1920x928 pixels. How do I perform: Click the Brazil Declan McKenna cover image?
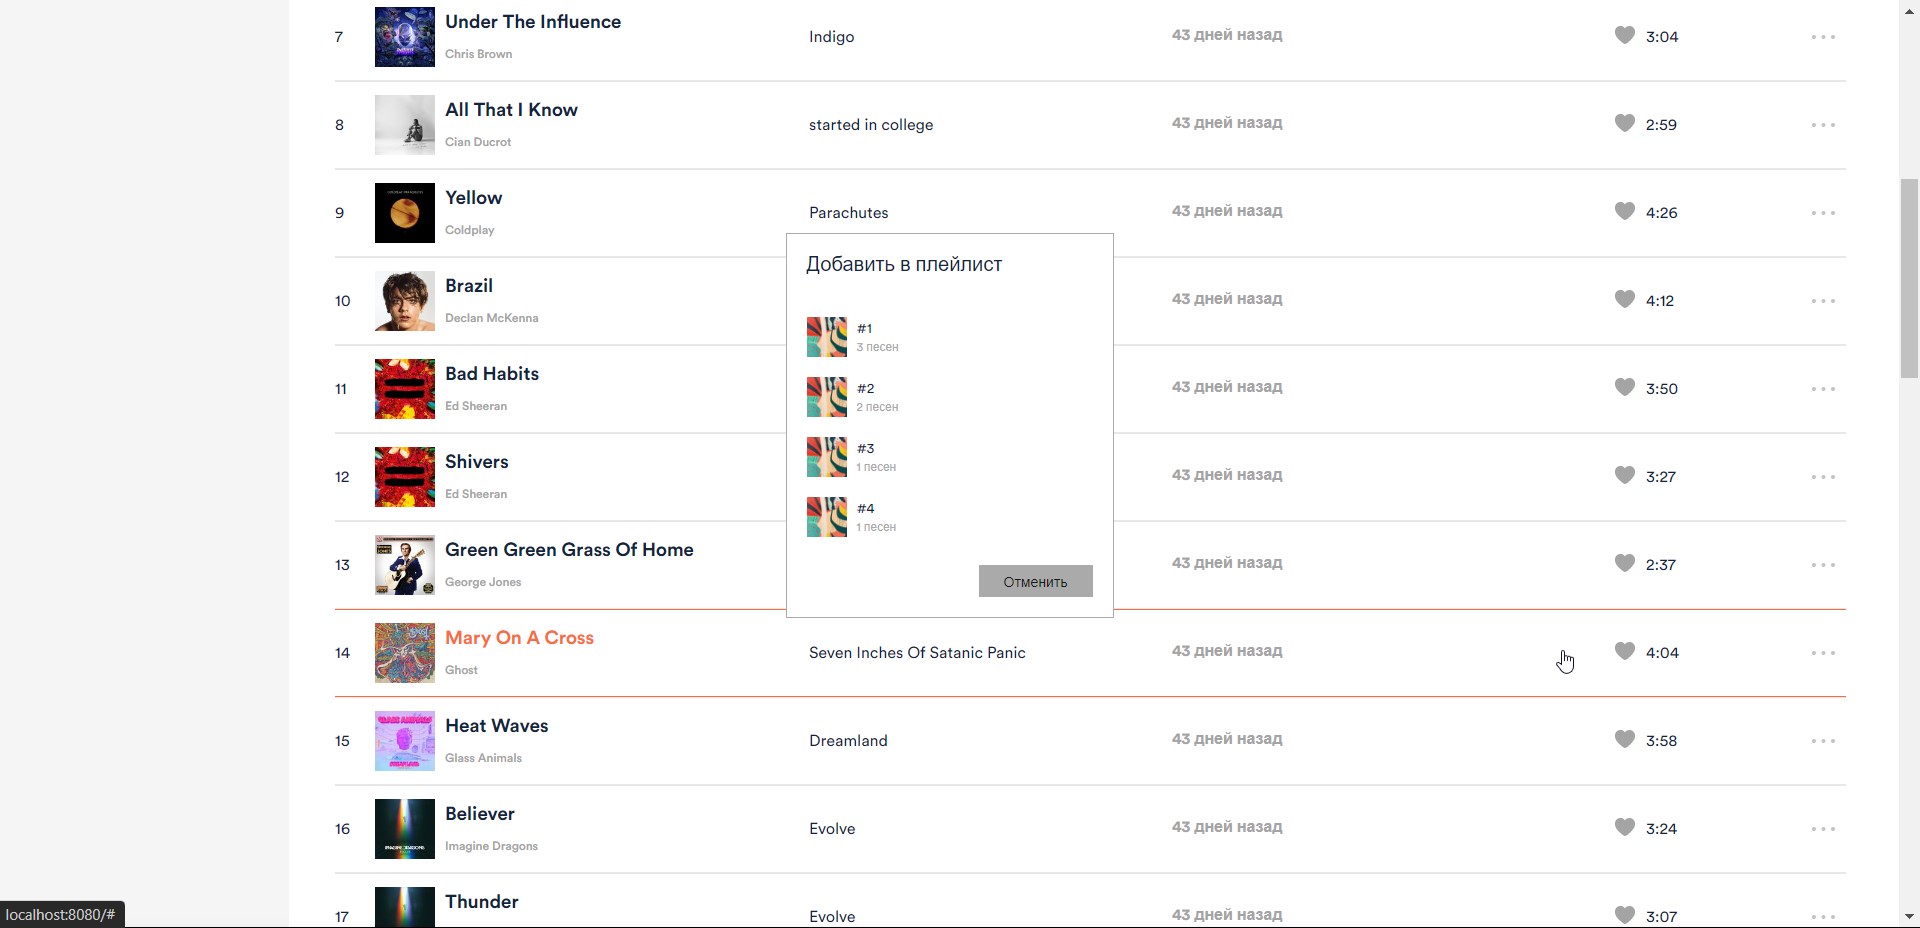(404, 301)
